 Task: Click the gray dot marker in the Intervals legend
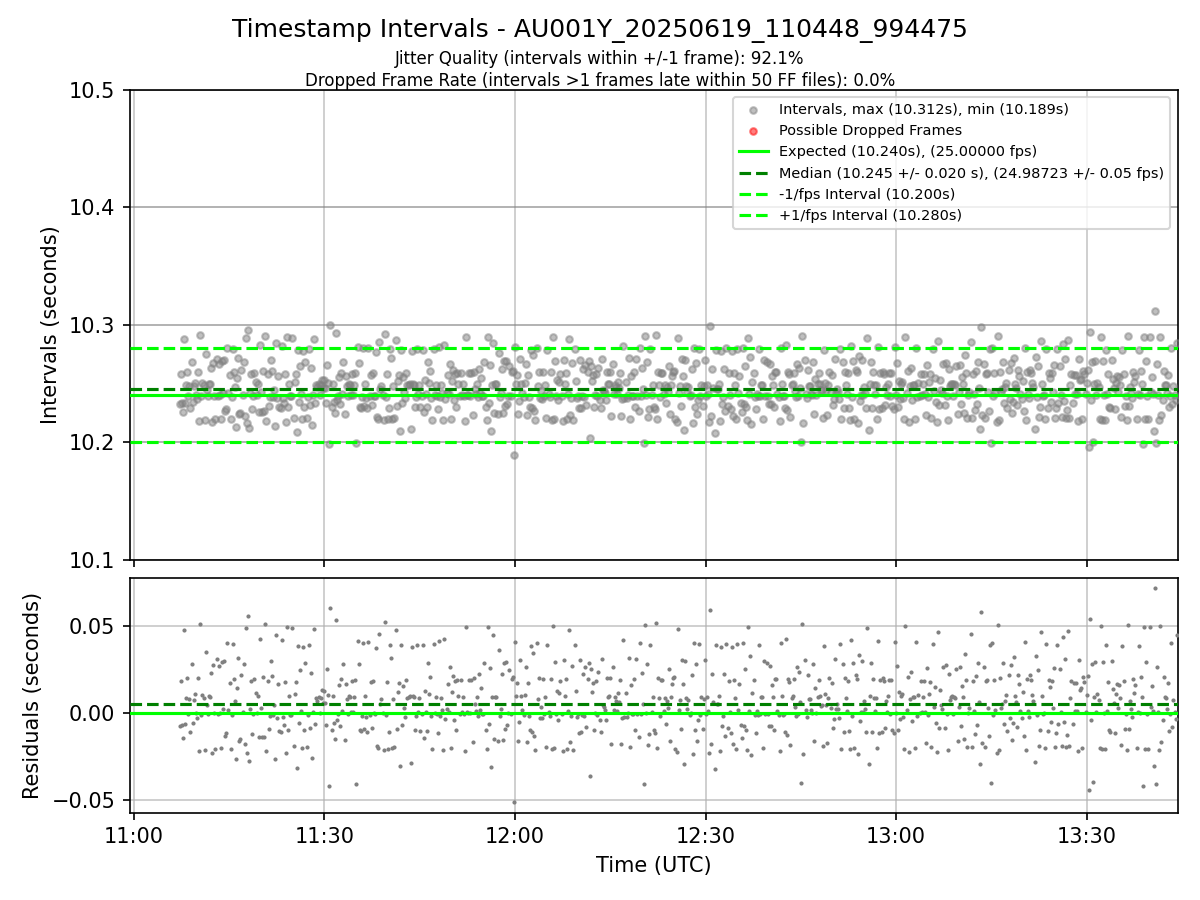(x=753, y=109)
